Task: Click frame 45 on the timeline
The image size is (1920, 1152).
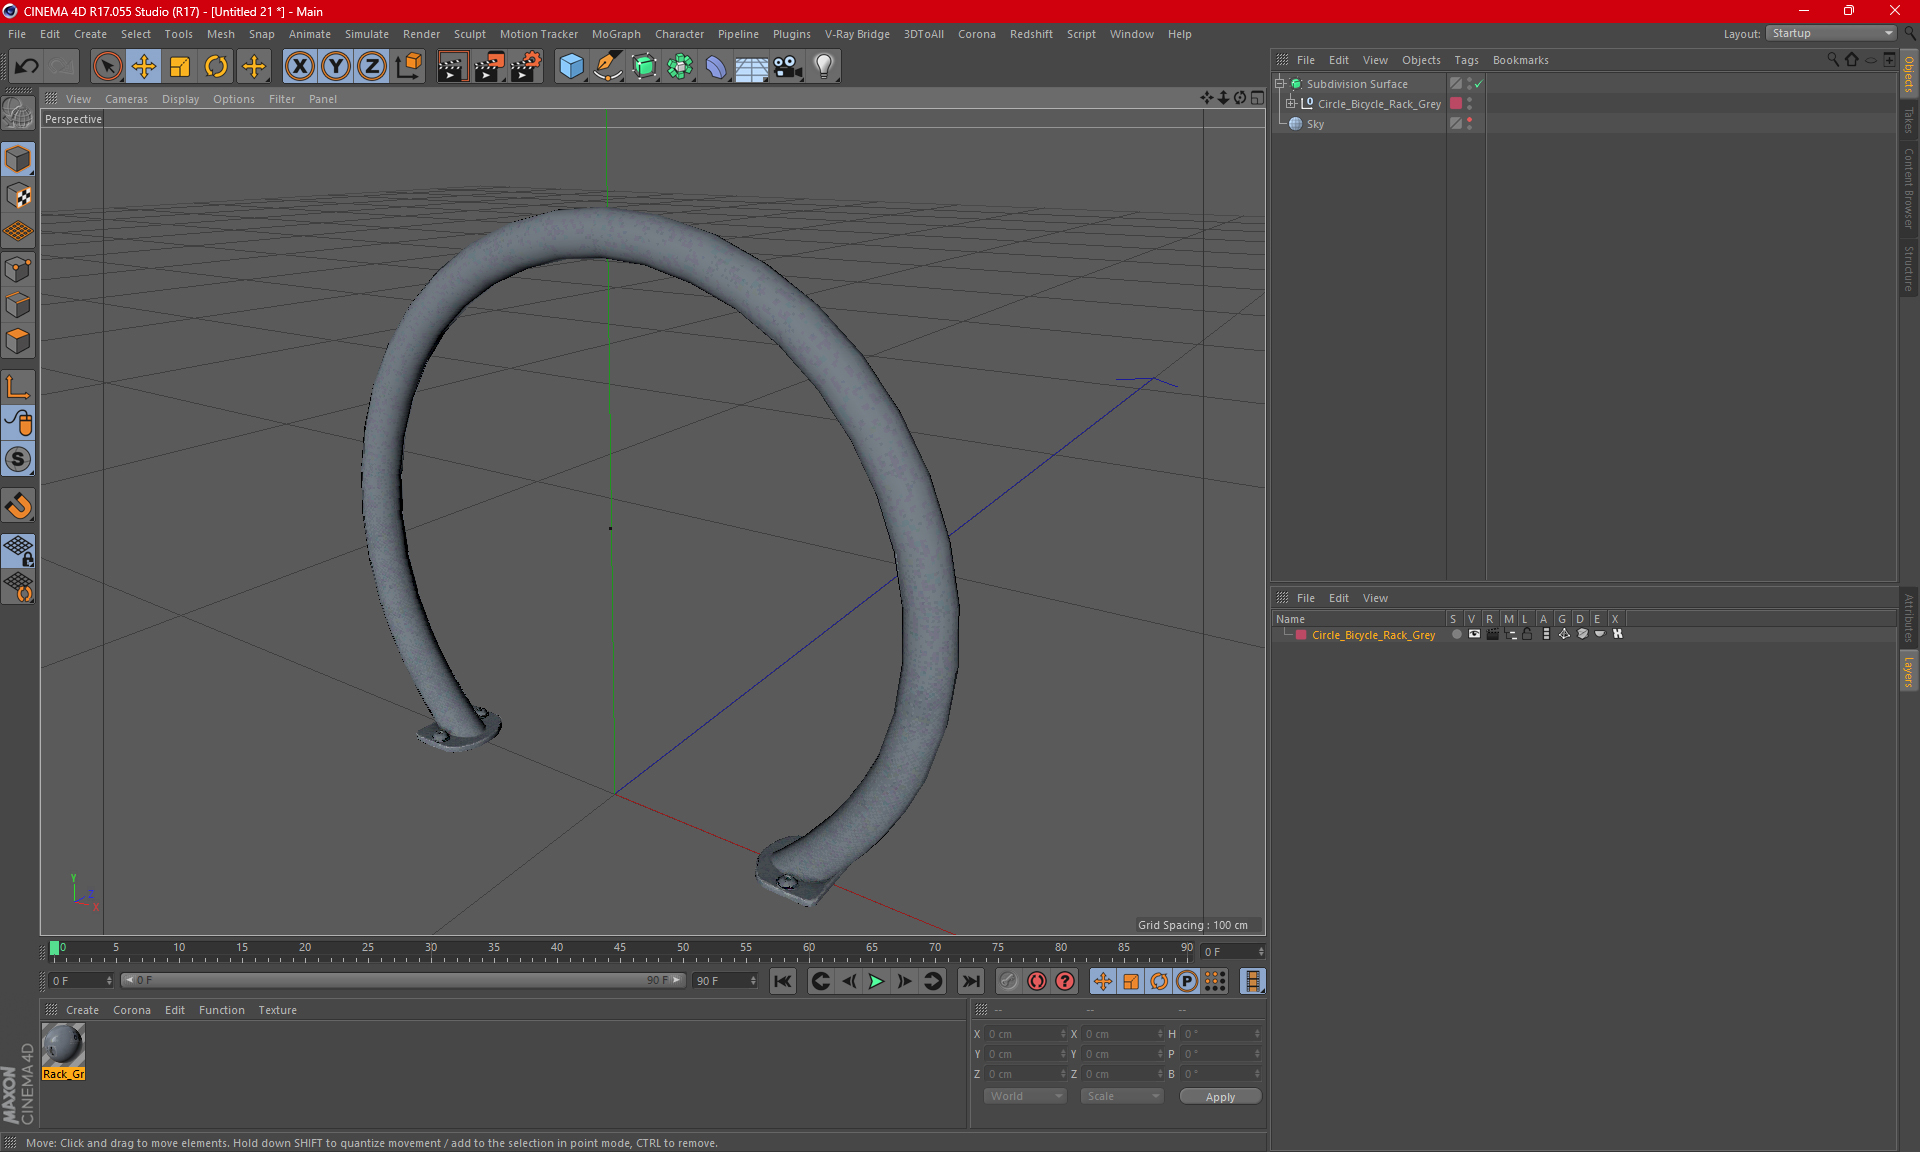Action: pyautogui.click(x=620, y=950)
